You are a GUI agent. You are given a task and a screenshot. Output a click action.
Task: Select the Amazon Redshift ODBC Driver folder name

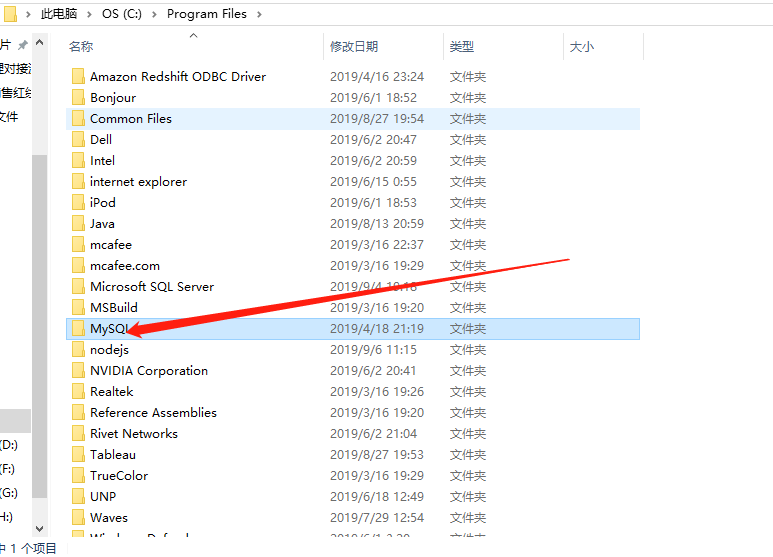(178, 77)
